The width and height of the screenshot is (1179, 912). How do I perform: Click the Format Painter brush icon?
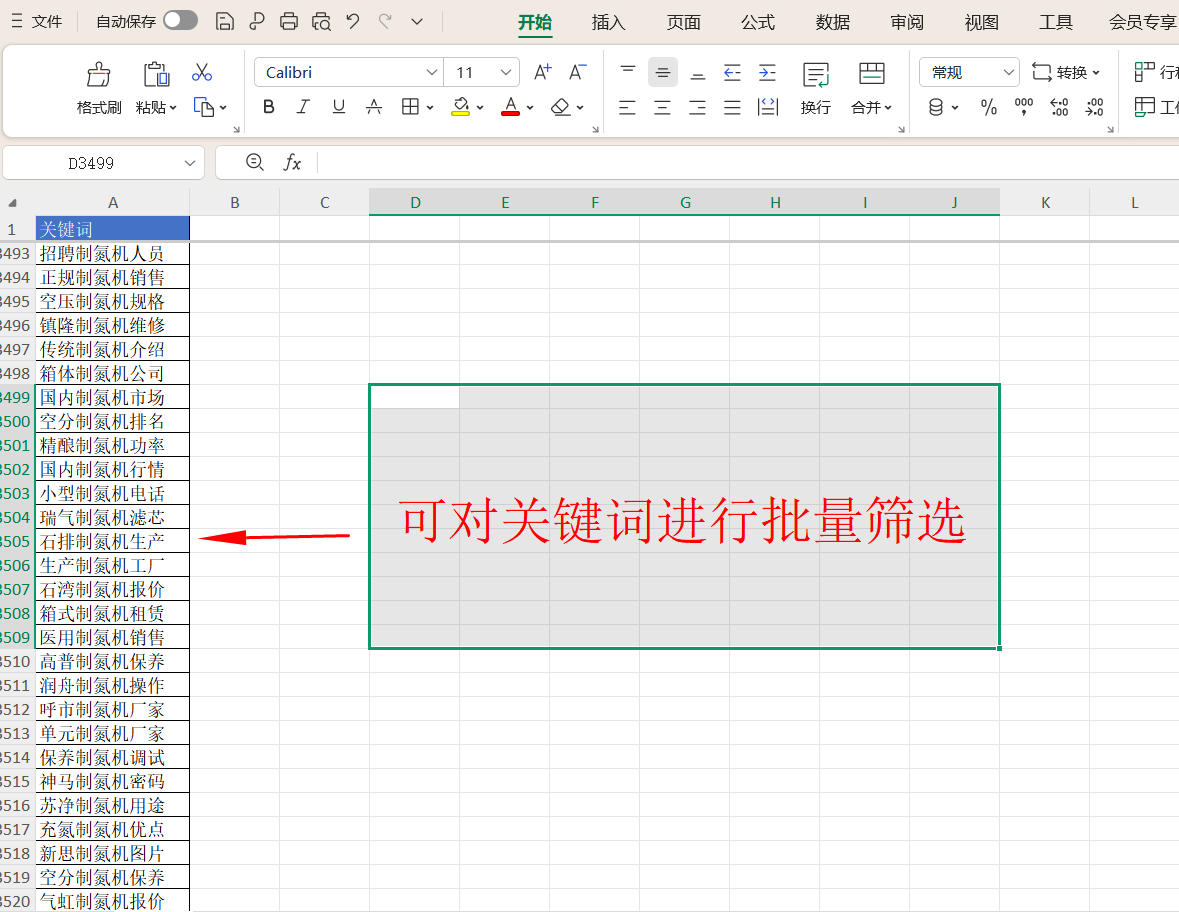pos(99,75)
